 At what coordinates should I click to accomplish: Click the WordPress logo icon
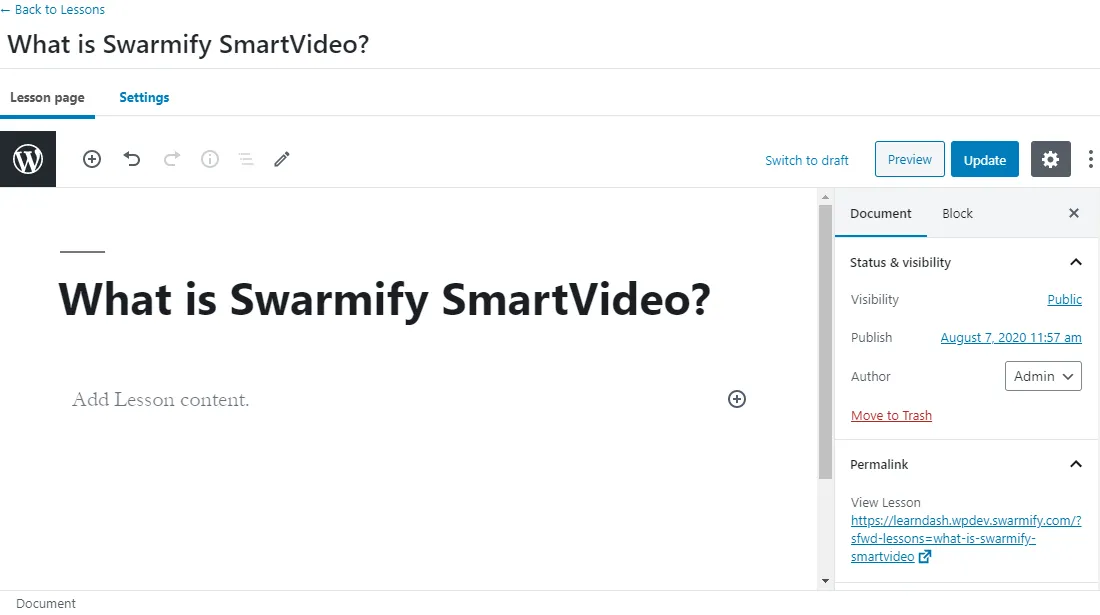(x=28, y=159)
